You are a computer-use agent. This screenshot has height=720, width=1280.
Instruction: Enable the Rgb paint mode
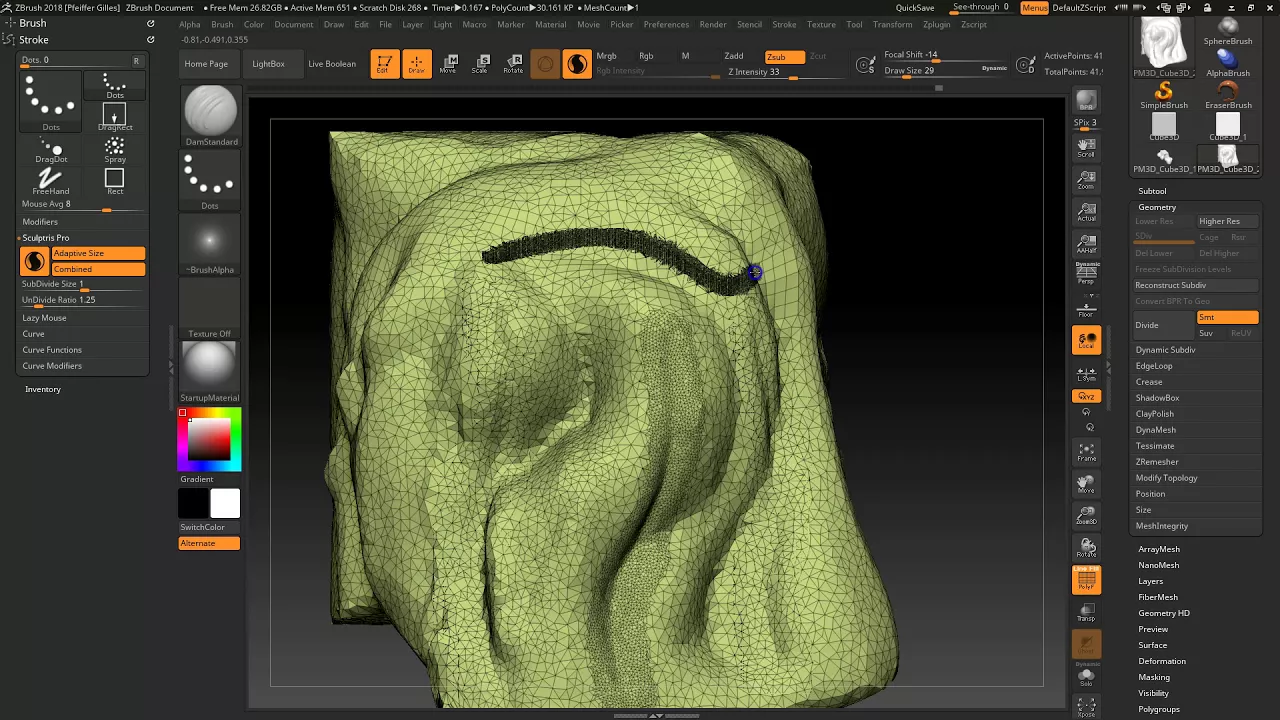tap(646, 56)
